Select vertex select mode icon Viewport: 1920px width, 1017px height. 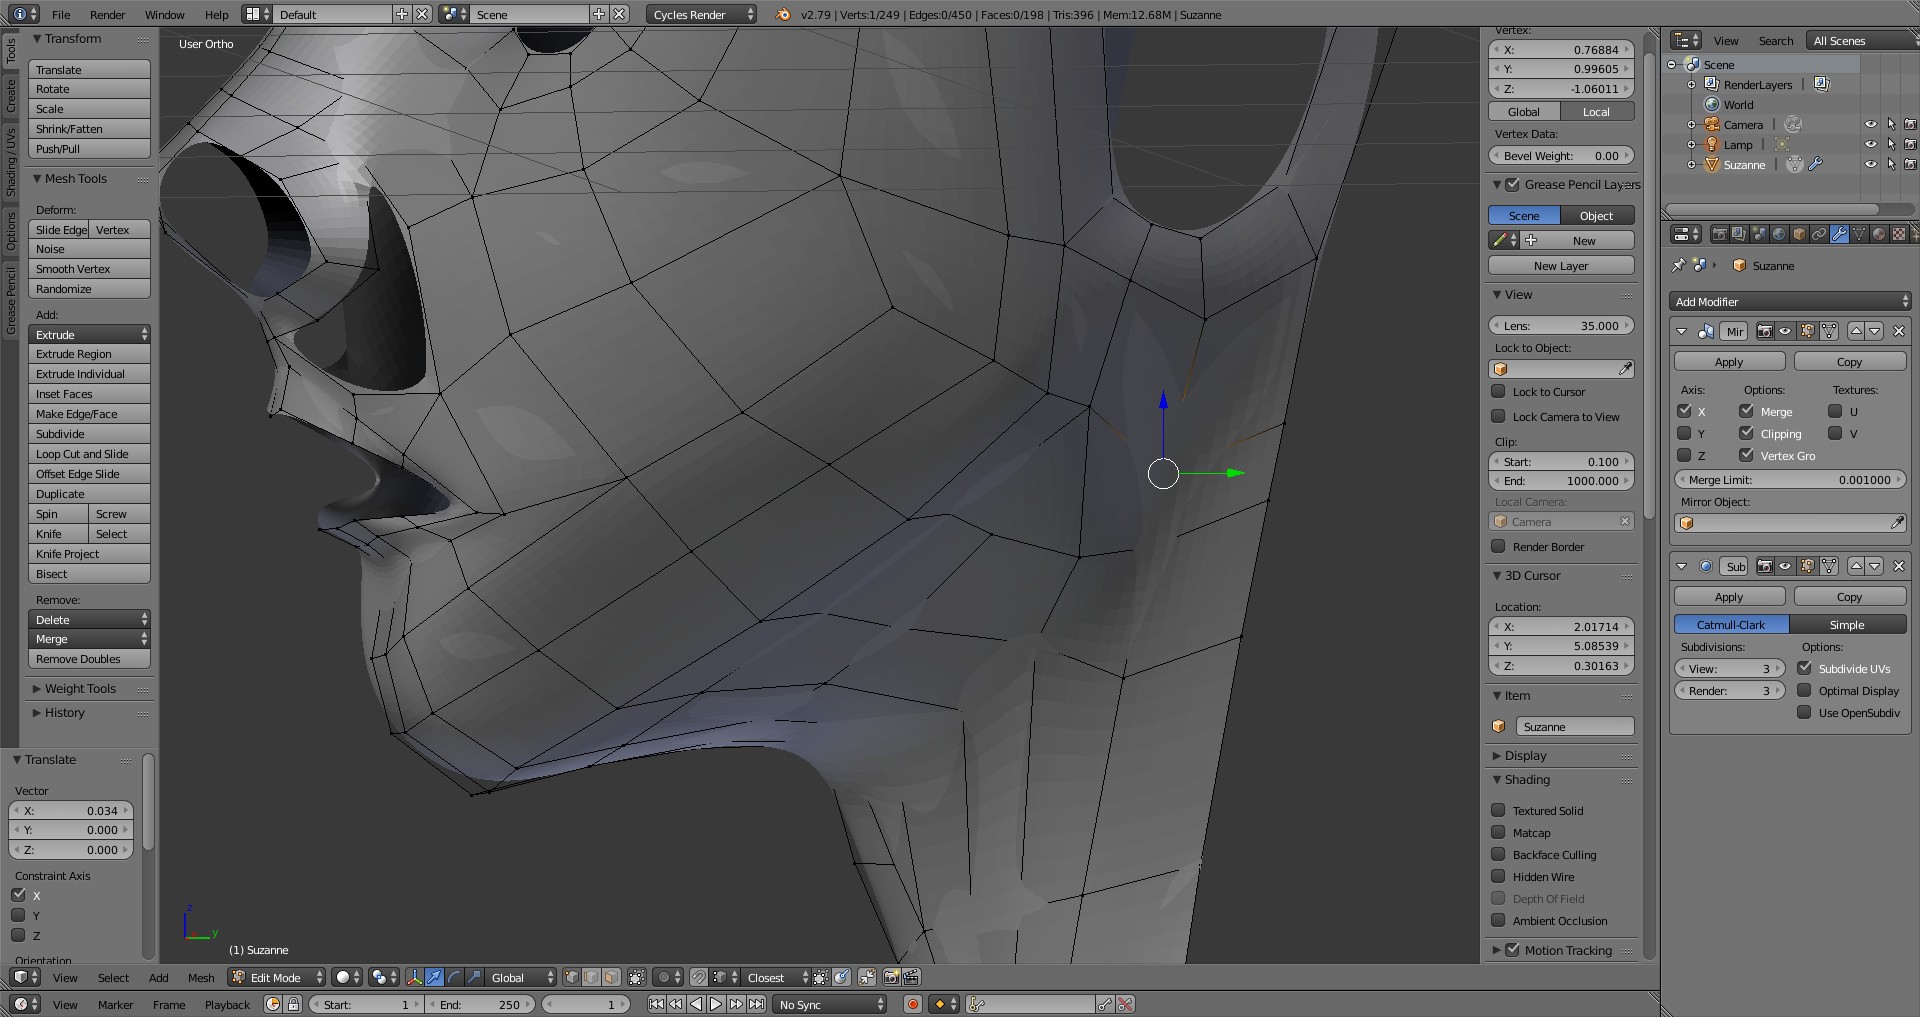(571, 977)
